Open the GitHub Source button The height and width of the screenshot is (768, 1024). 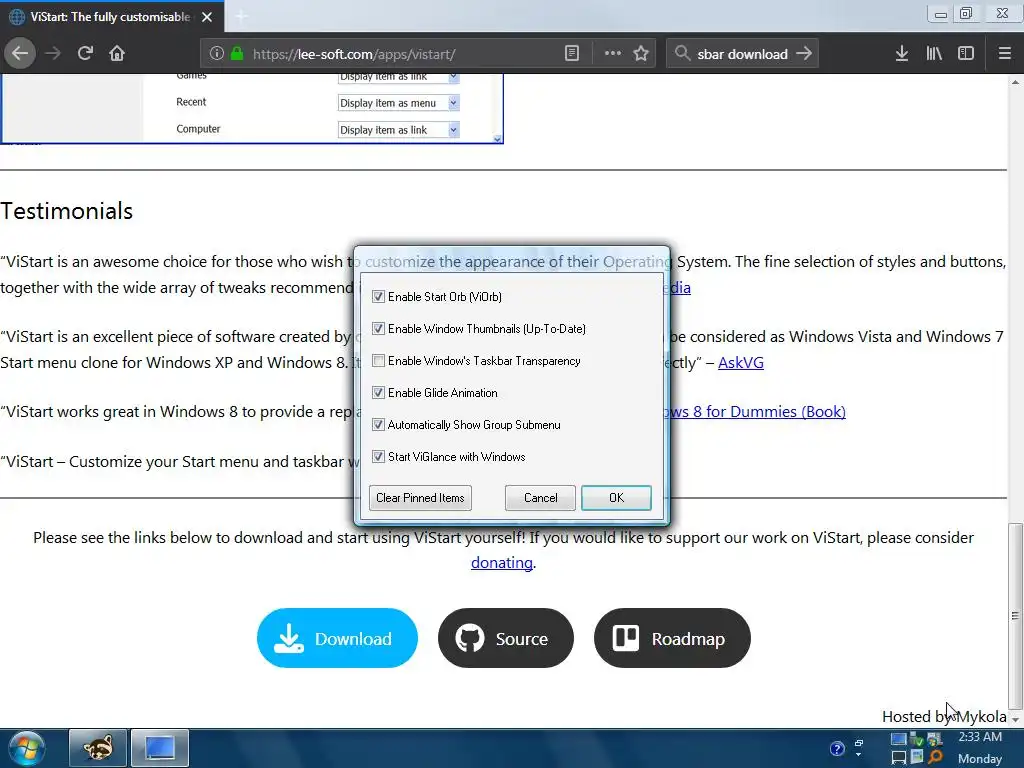point(505,638)
